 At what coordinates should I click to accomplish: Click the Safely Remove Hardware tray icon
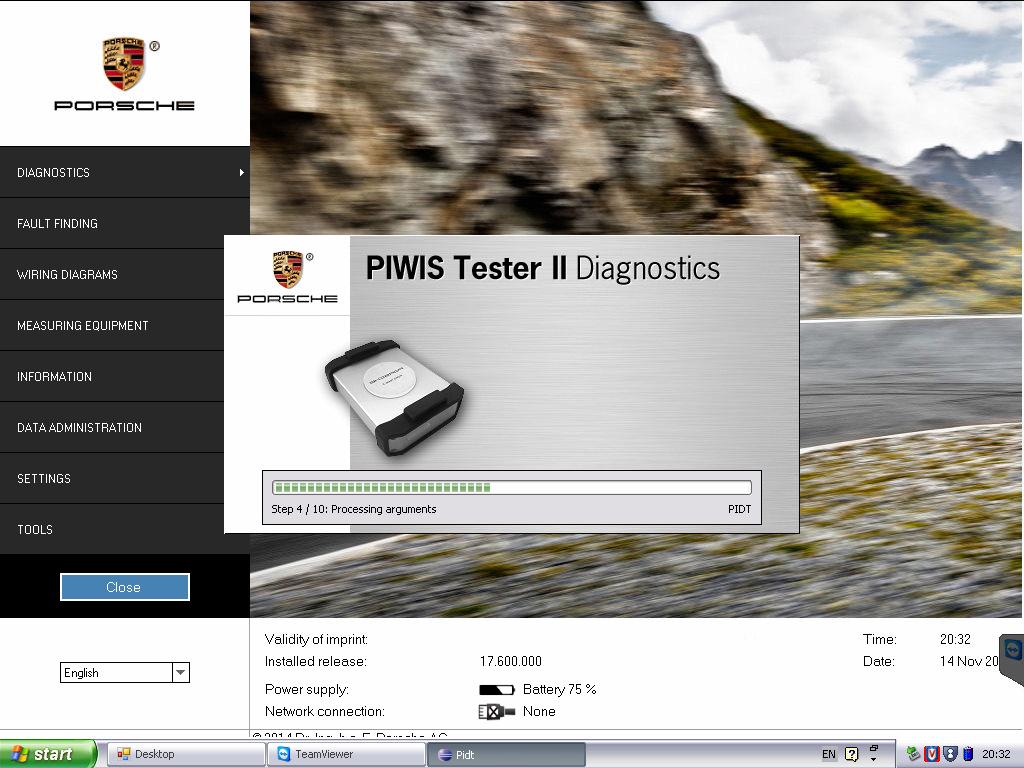point(913,754)
